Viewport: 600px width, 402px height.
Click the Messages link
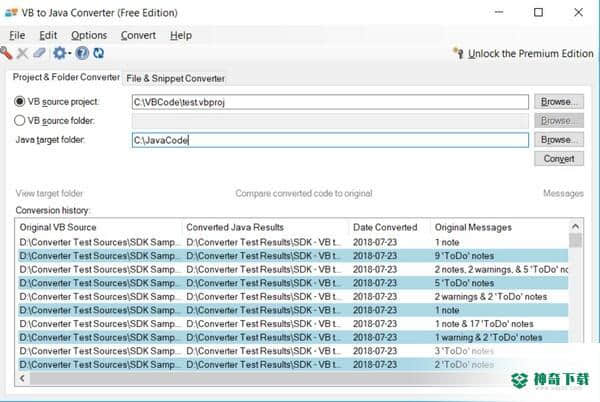pos(563,194)
